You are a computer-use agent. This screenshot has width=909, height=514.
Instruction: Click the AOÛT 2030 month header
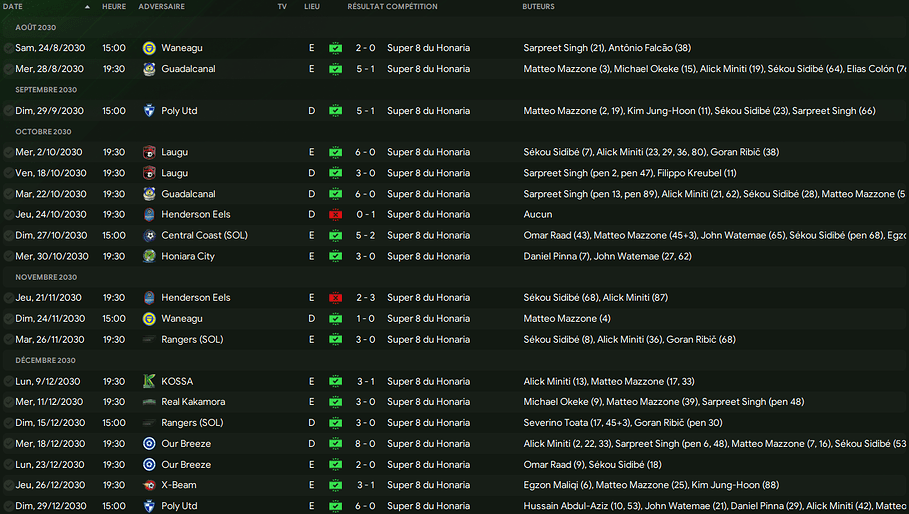coord(35,27)
